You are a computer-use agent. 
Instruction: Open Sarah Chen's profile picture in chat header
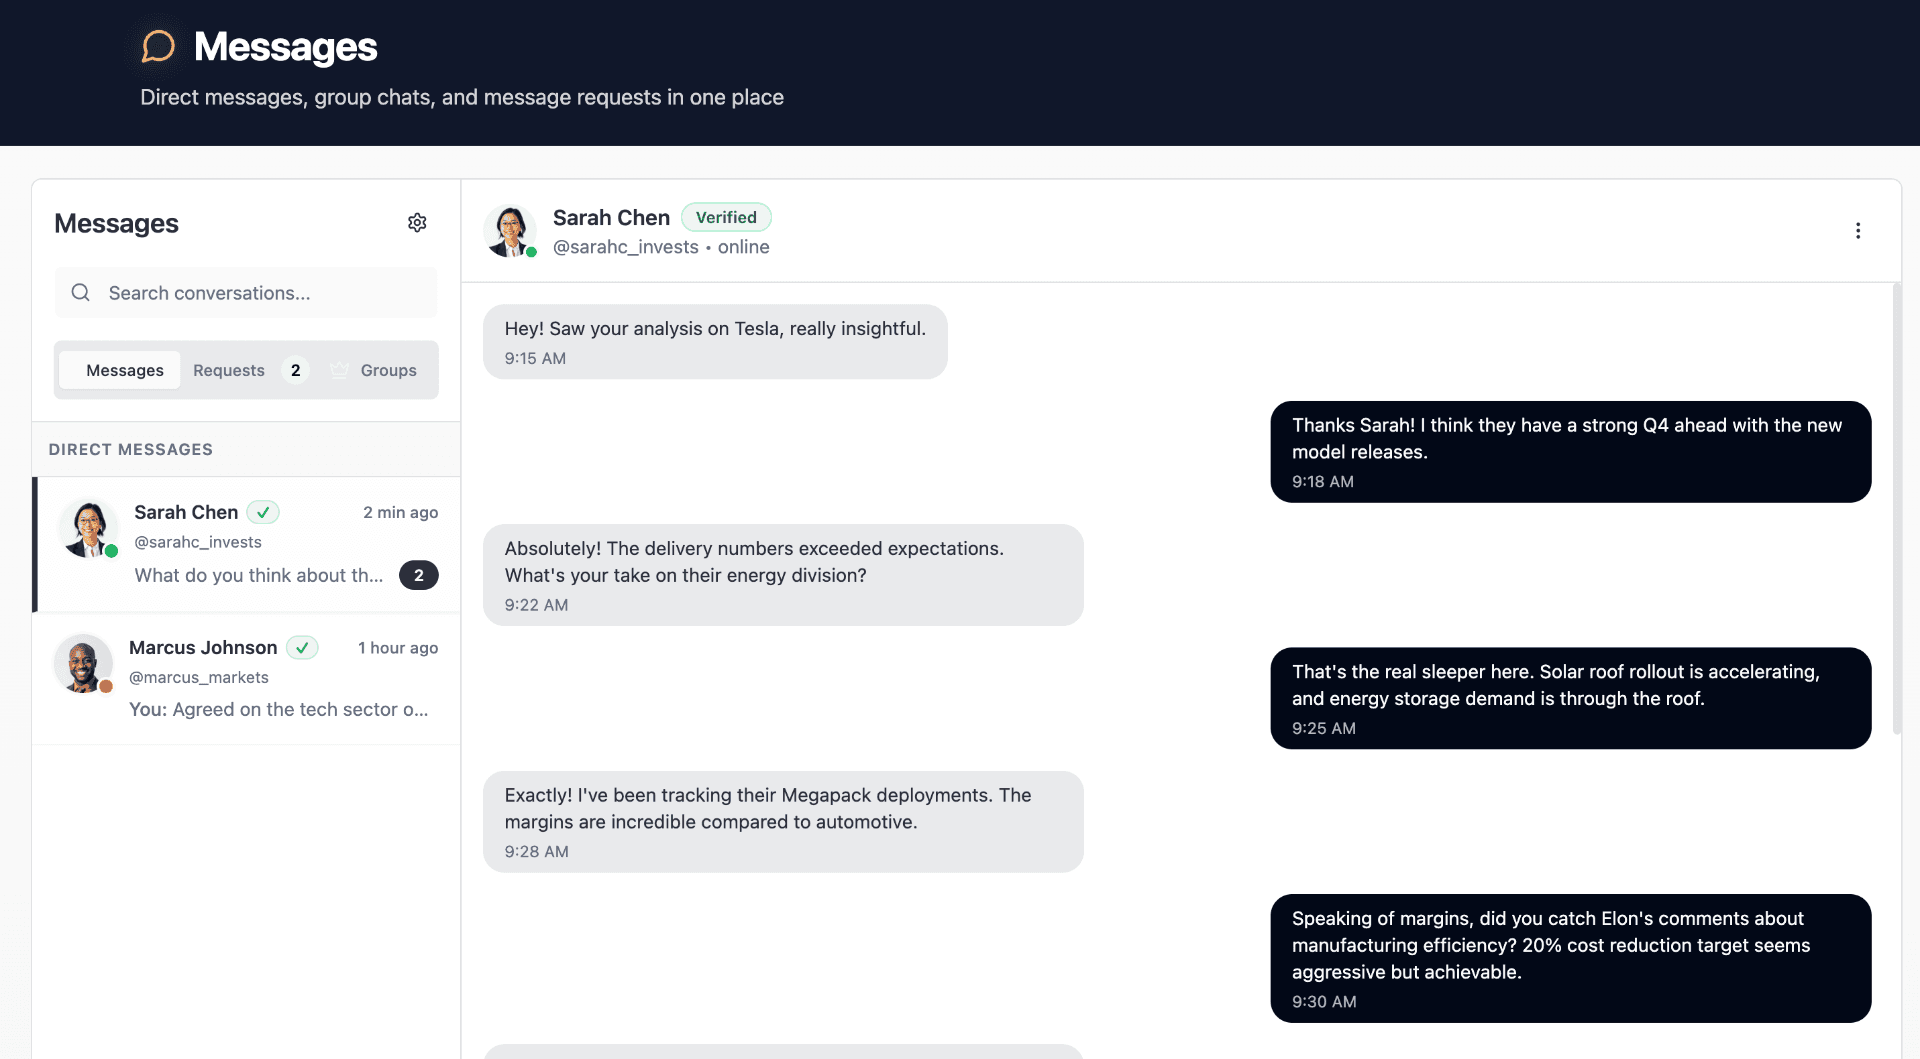pos(511,231)
